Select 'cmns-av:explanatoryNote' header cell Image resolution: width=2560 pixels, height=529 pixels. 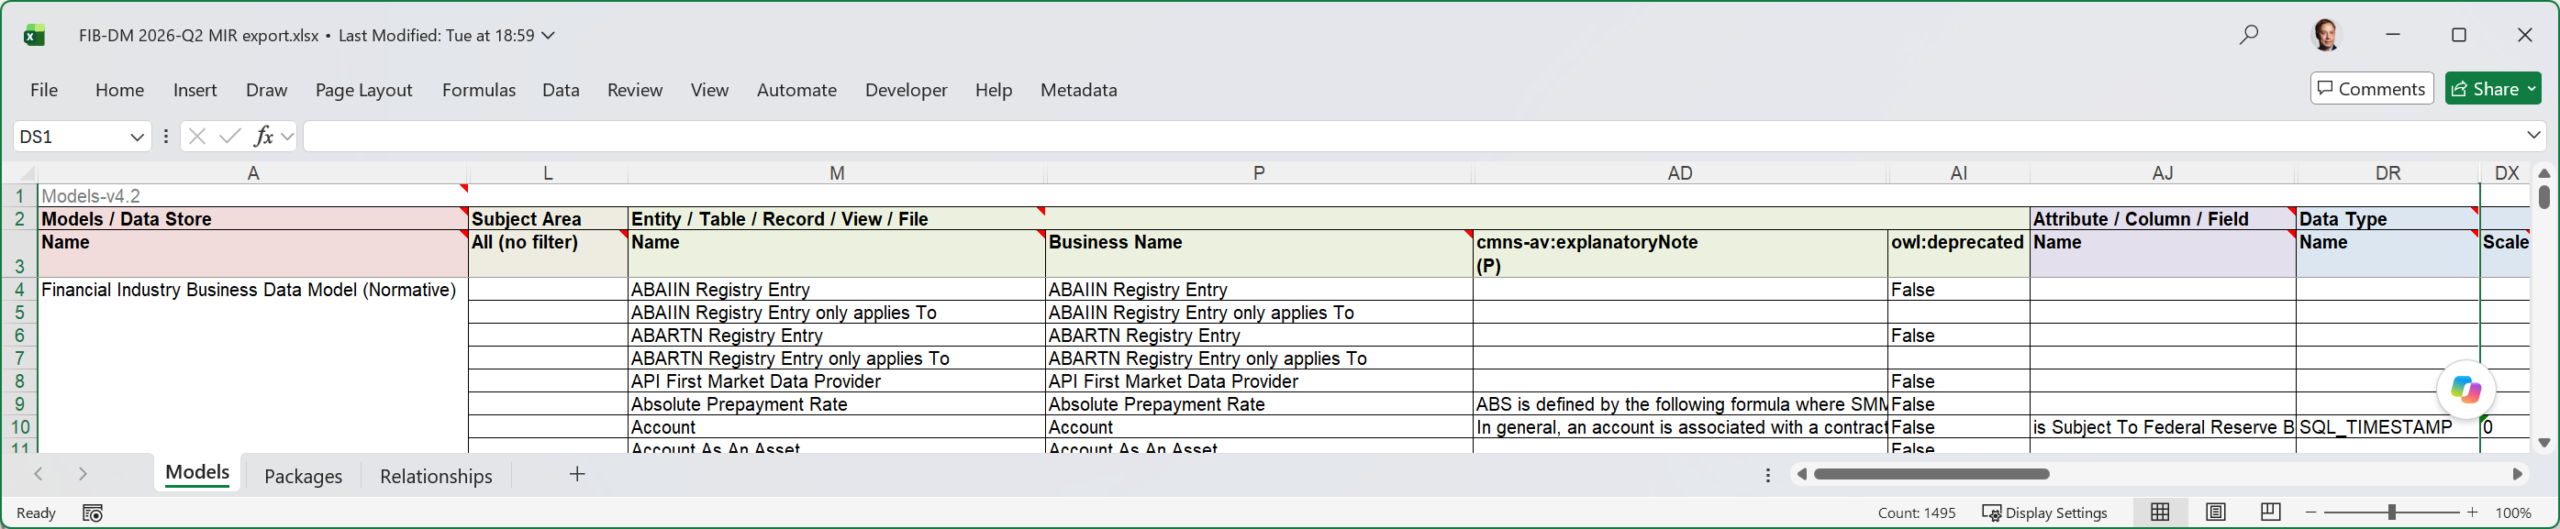1680,254
